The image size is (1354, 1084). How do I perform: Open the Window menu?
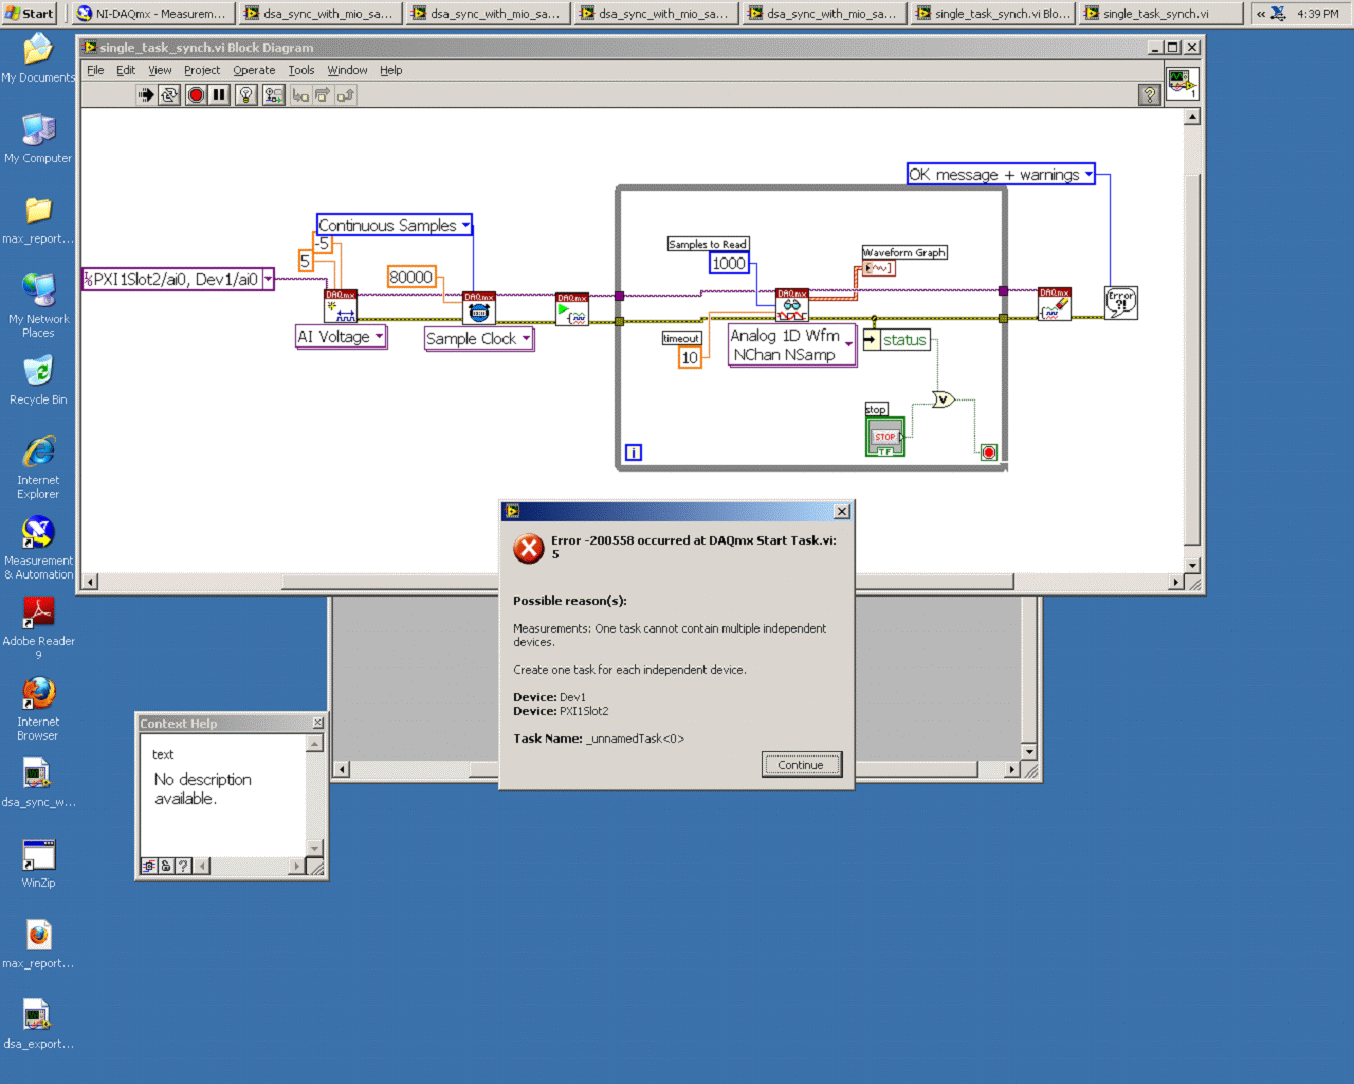tap(347, 70)
